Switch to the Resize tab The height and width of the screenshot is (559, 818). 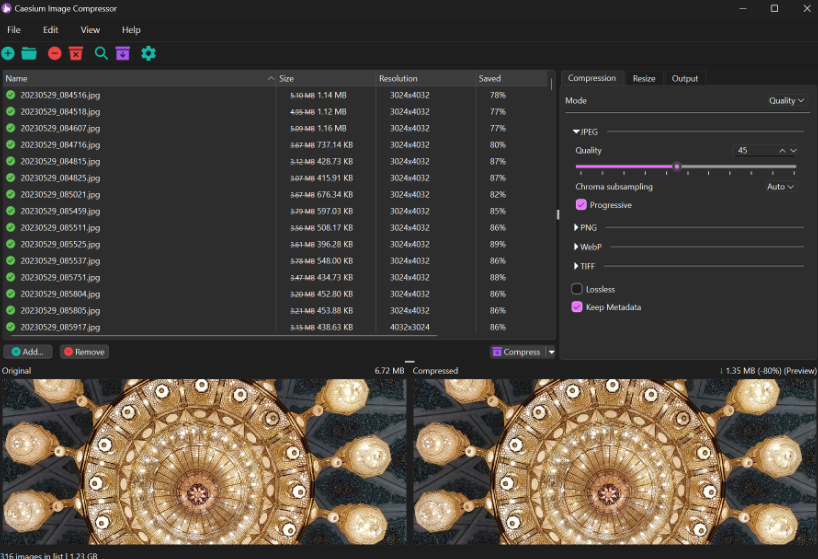pos(644,78)
